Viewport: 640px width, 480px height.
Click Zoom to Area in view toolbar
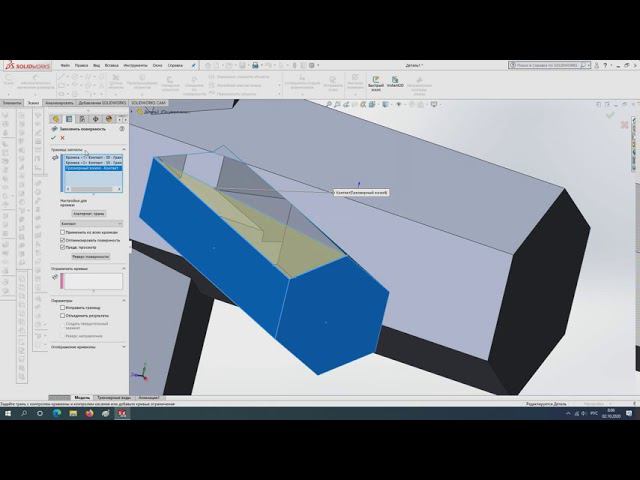click(338, 104)
